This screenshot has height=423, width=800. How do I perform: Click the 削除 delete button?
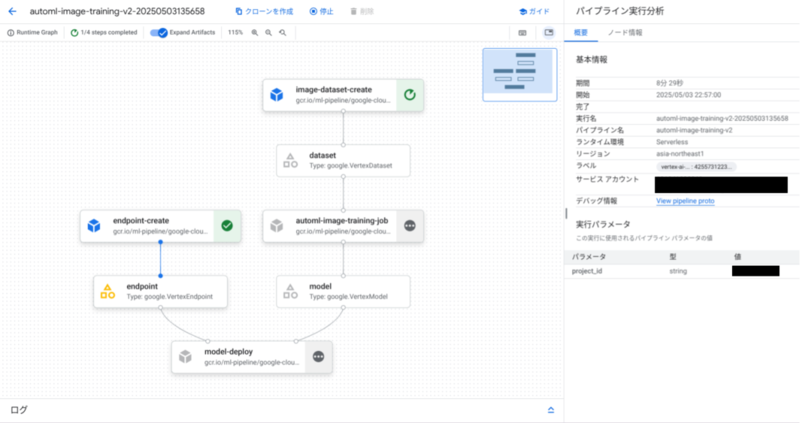[362, 11]
